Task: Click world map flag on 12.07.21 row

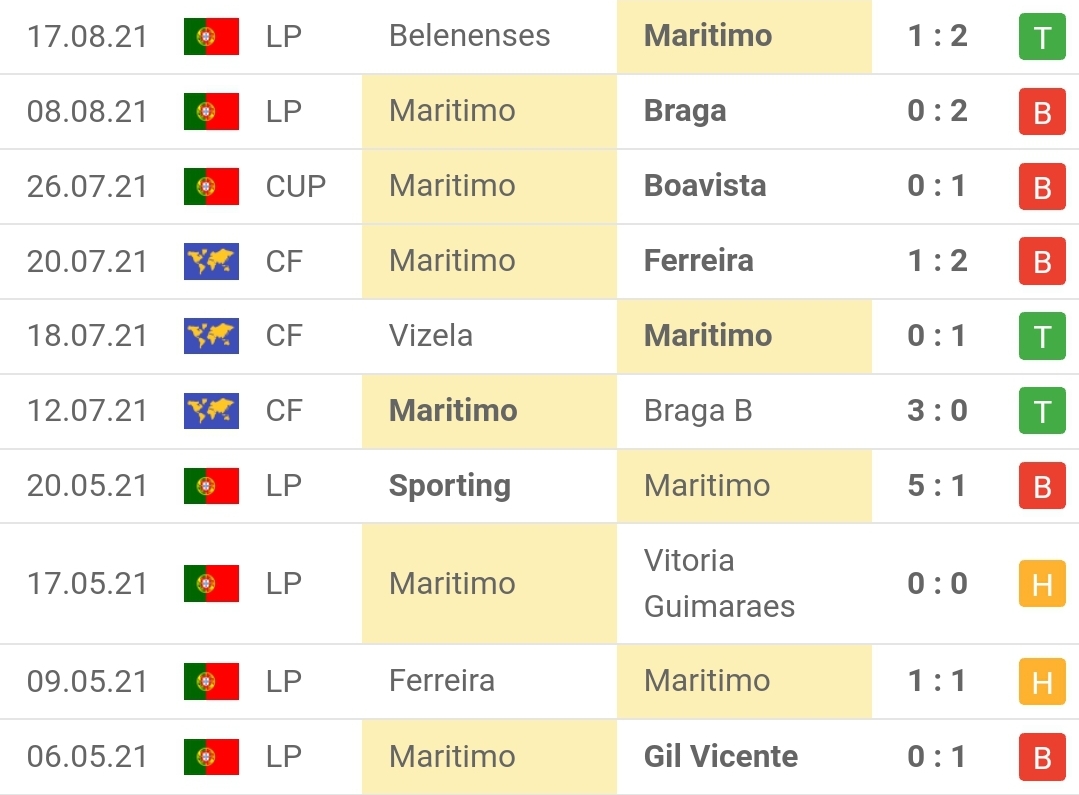Action: point(211,411)
